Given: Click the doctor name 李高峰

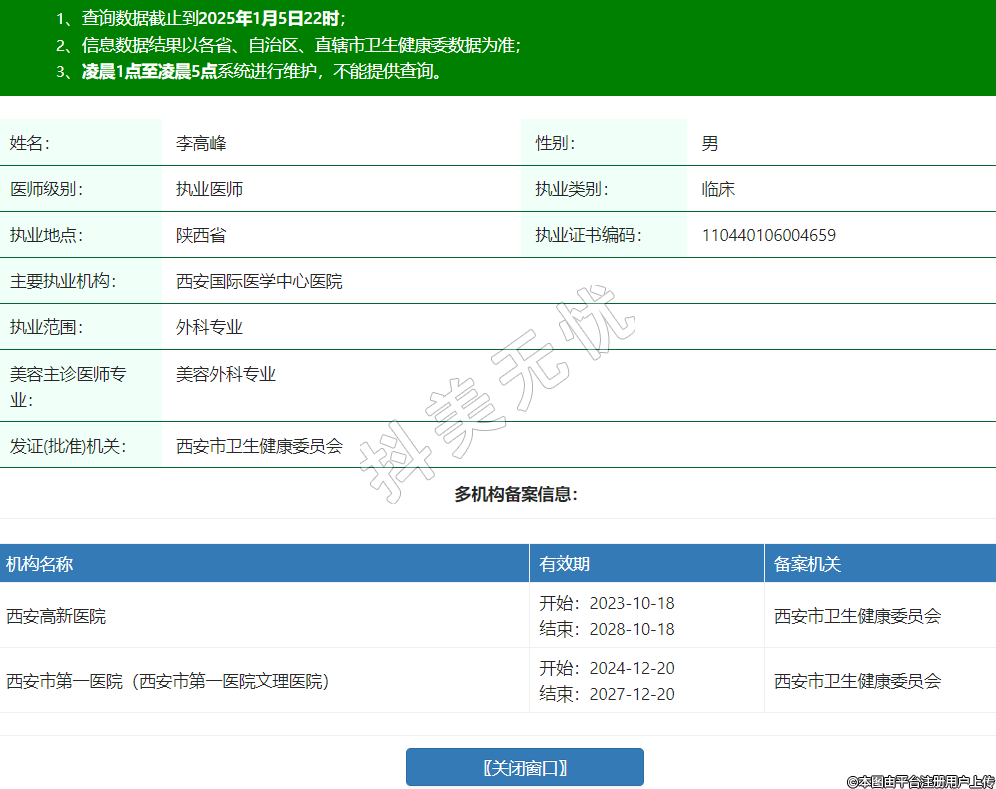Looking at the screenshot, I should pos(202,143).
